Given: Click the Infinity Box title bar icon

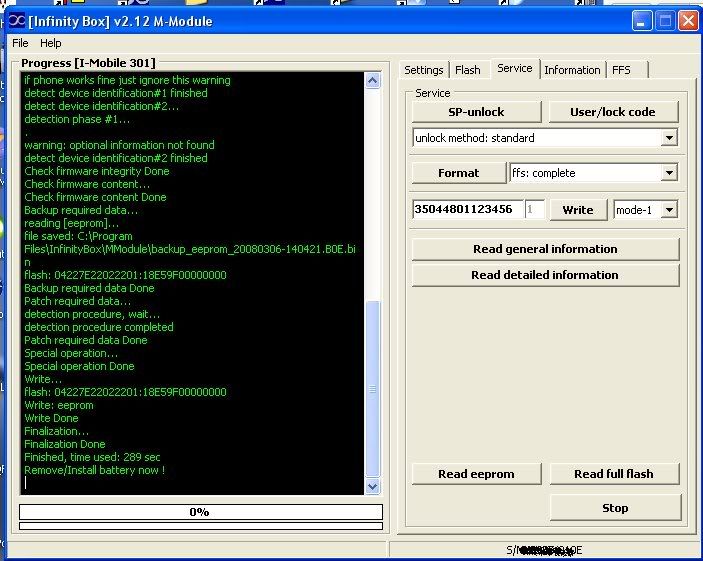Looking at the screenshot, I should coord(17,21).
